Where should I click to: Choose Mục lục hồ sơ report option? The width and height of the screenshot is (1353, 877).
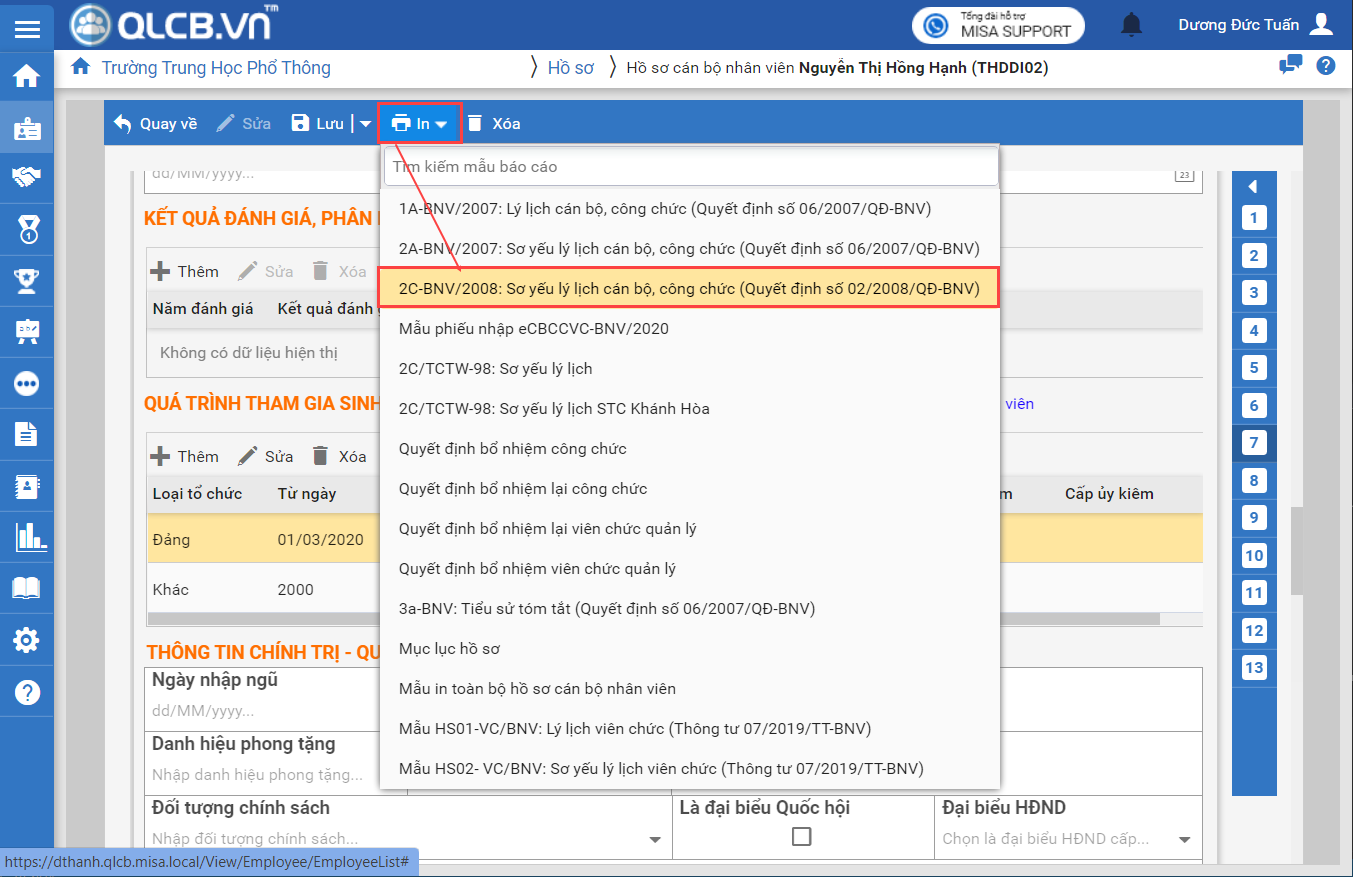point(449,649)
